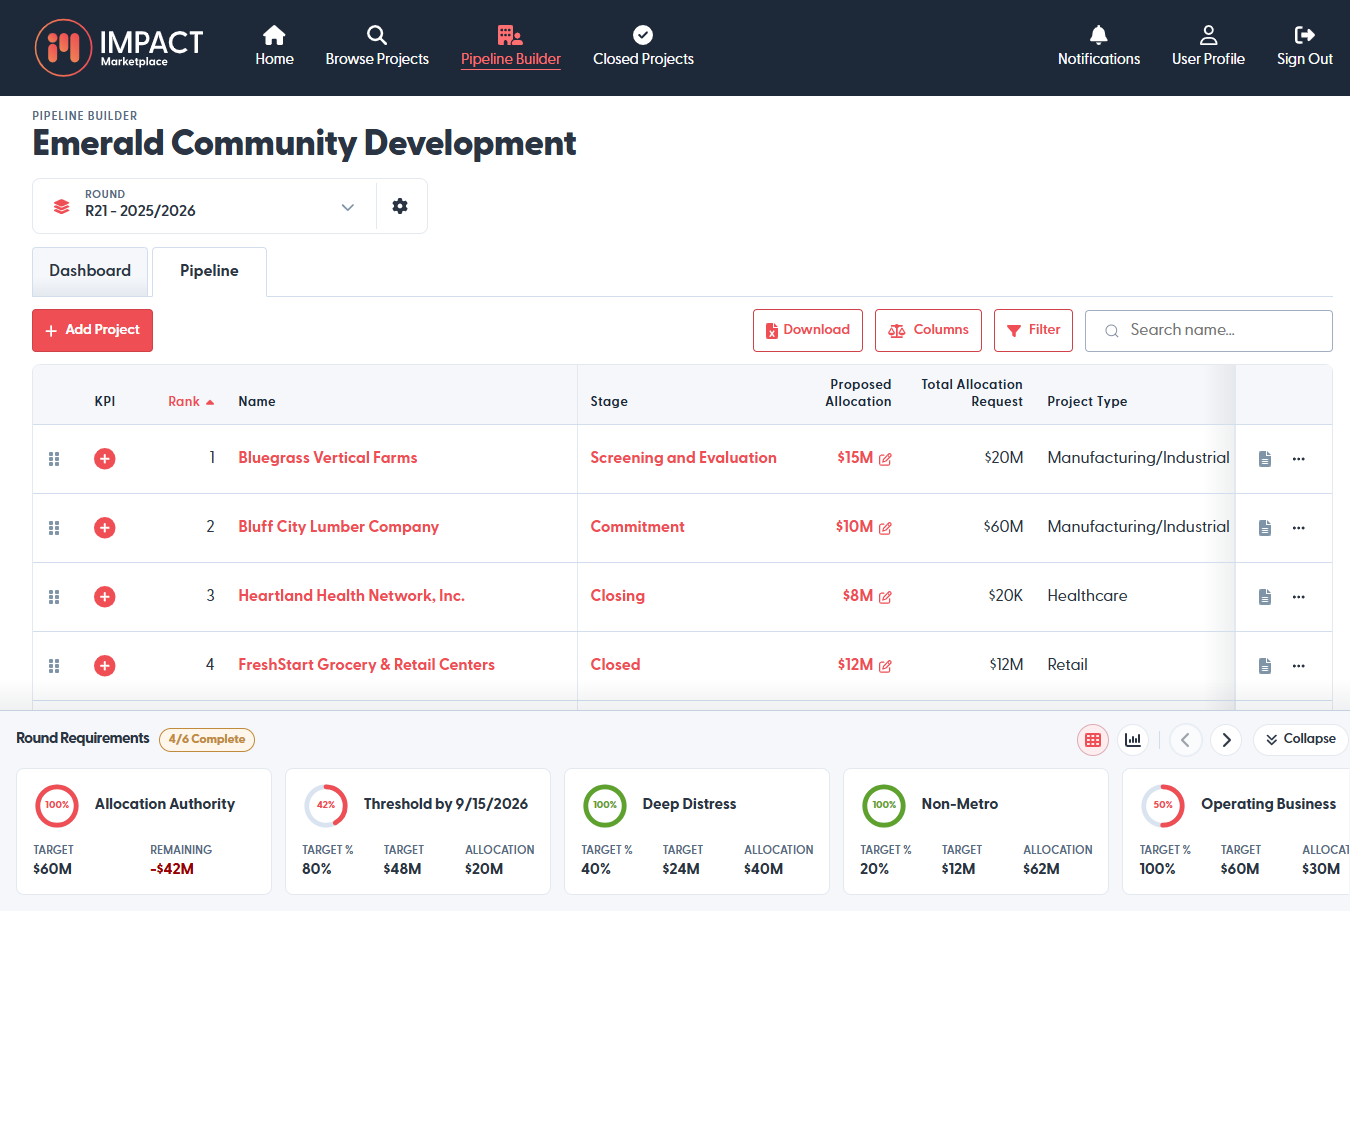Click the 4/6 Complete badge
This screenshot has height=1148, width=1350.
(207, 740)
